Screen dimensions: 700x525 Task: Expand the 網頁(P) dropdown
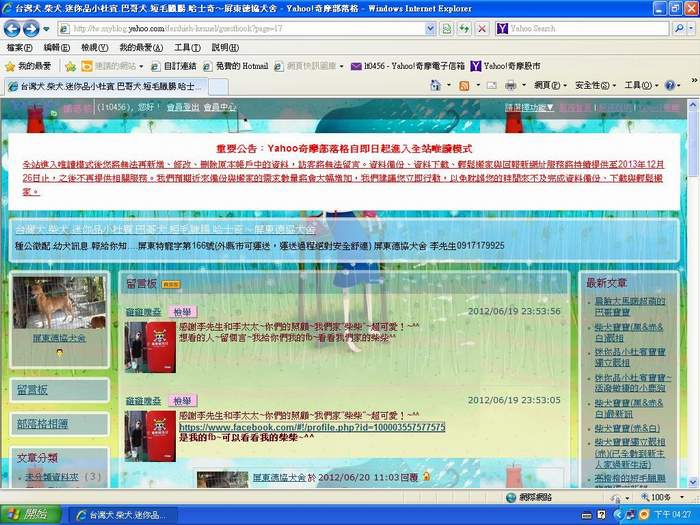point(550,85)
